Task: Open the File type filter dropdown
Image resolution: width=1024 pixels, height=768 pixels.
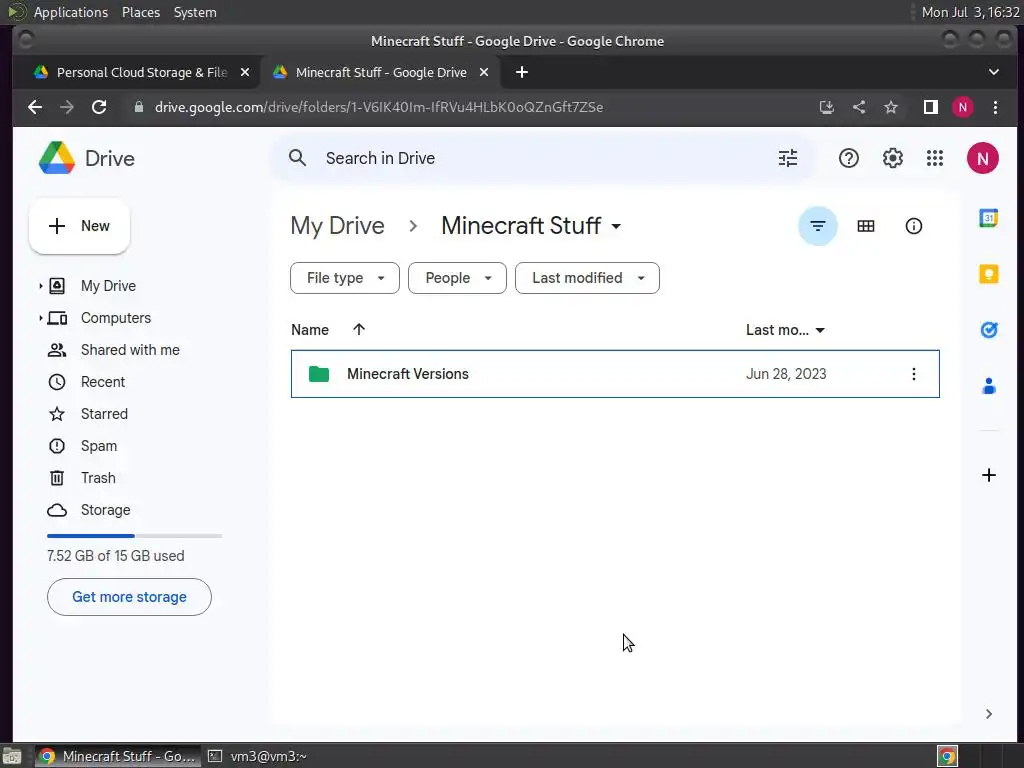Action: tap(345, 278)
